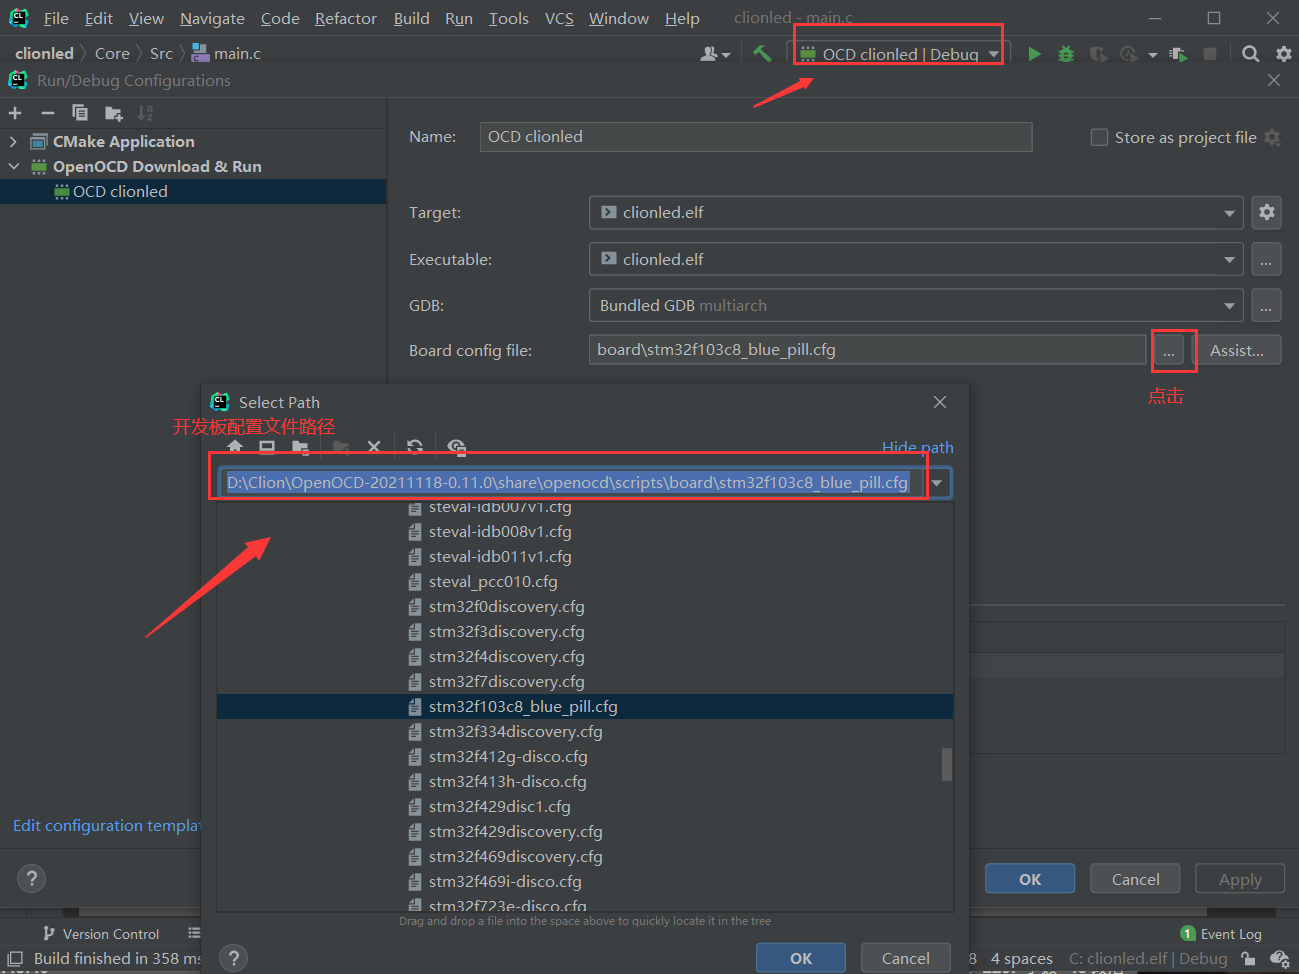Click OK in the Select Path dialog
Screen dimensions: 1299x974
point(801,958)
